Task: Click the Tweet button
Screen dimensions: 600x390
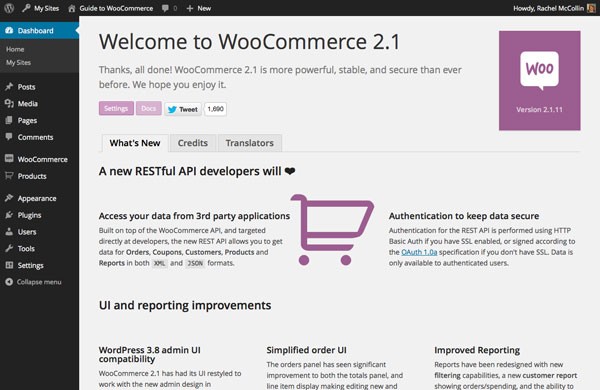Action: click(x=183, y=109)
